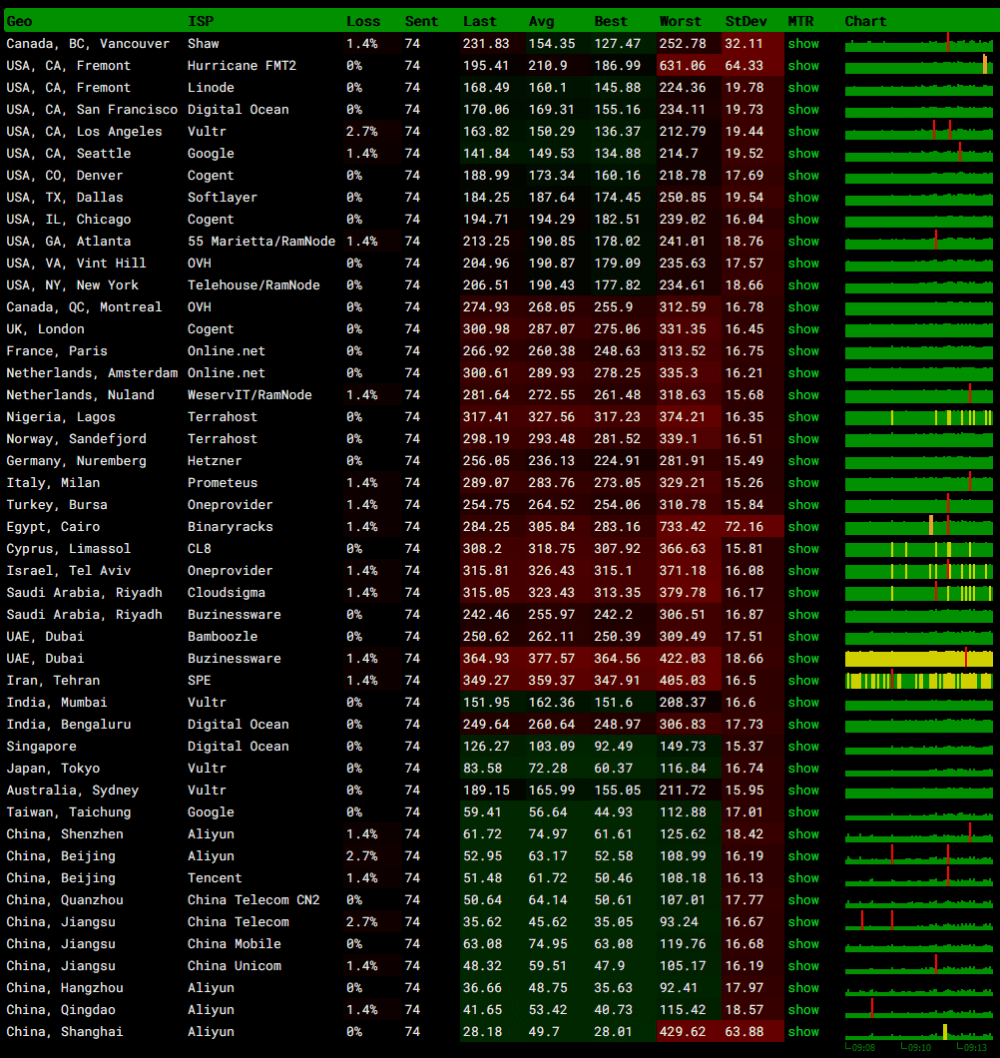This screenshot has height=1058, width=1000.
Task: Show MTR for Nuland WeservIT/RamNode
Action: 803,395
